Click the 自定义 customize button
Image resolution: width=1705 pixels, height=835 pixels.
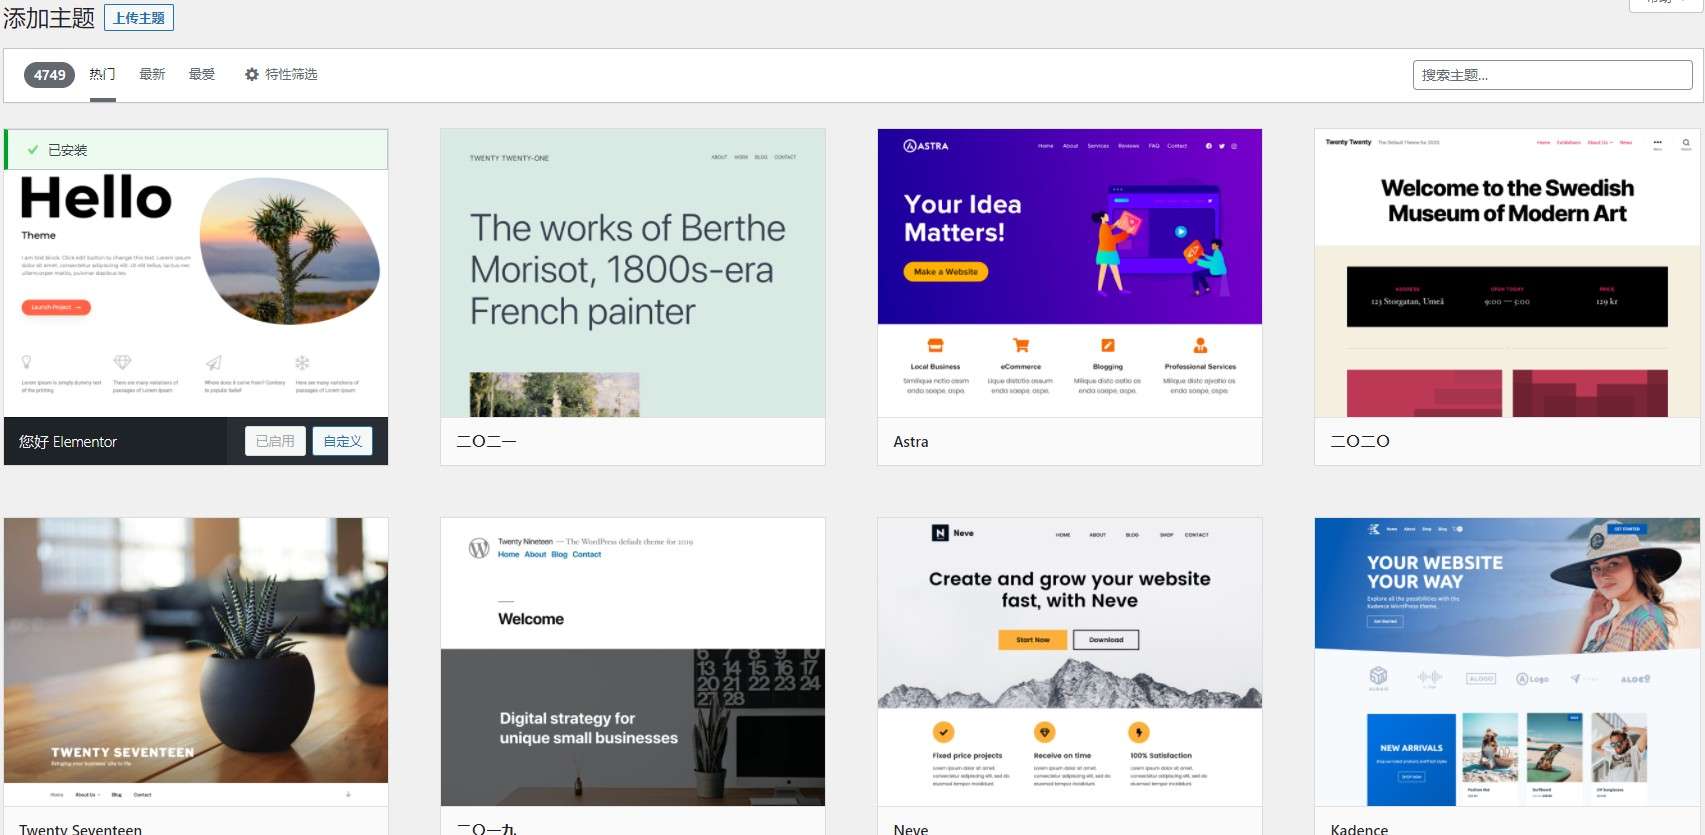(x=342, y=441)
